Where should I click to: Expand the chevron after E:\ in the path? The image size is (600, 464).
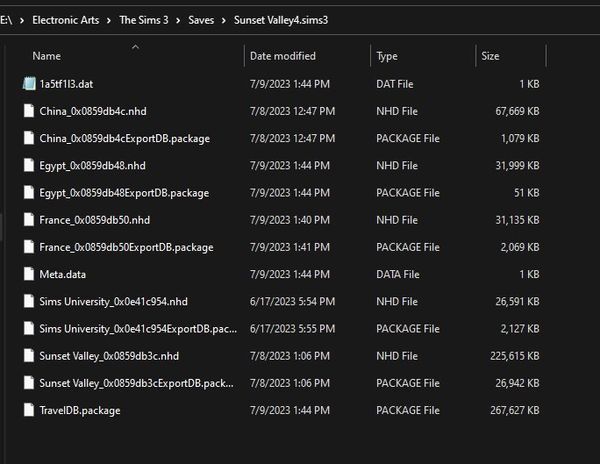tap(22, 20)
